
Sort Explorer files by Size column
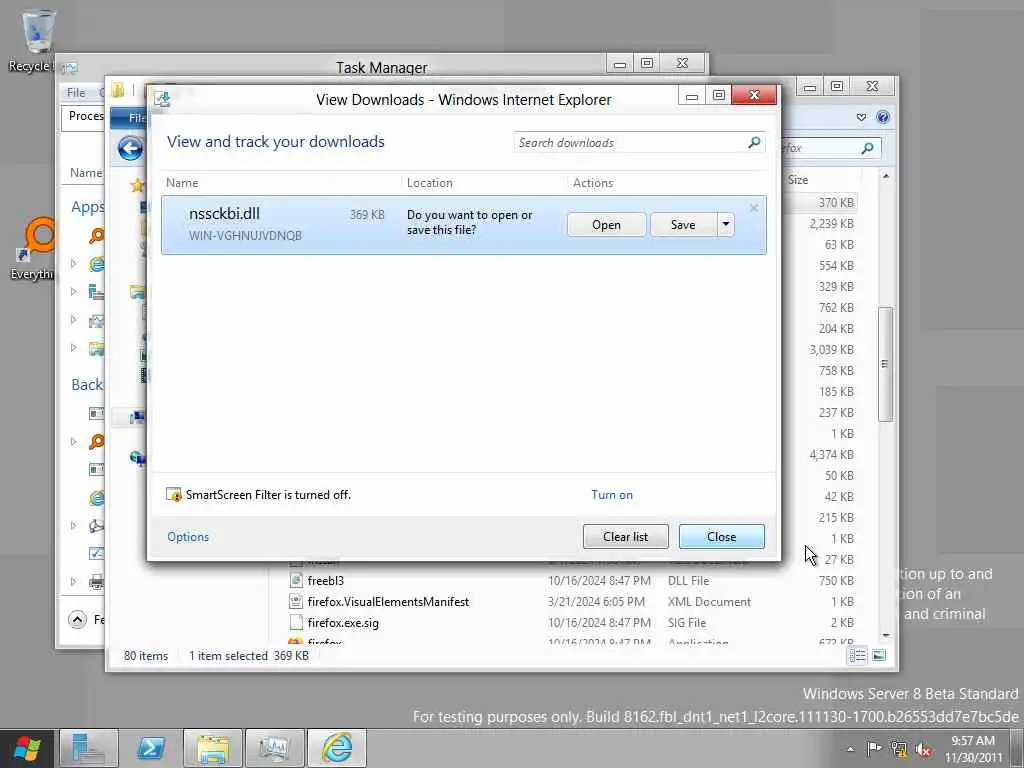click(798, 180)
